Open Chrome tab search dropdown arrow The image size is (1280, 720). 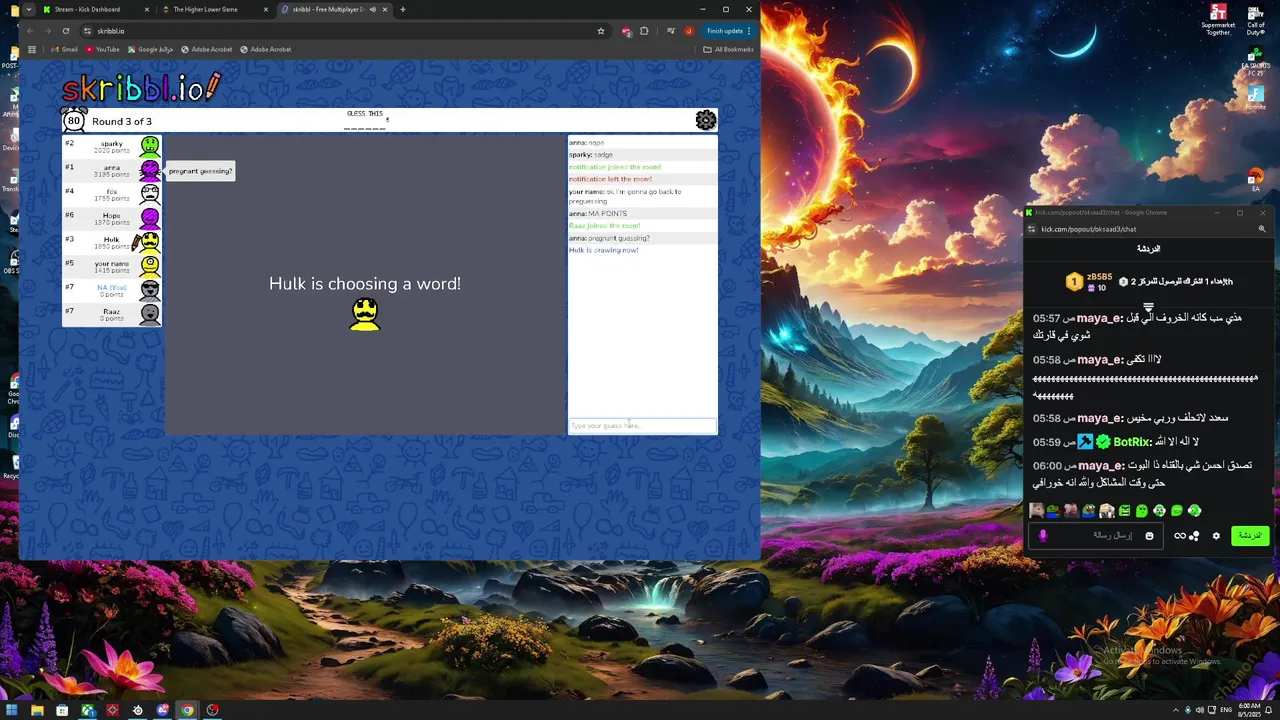28,9
